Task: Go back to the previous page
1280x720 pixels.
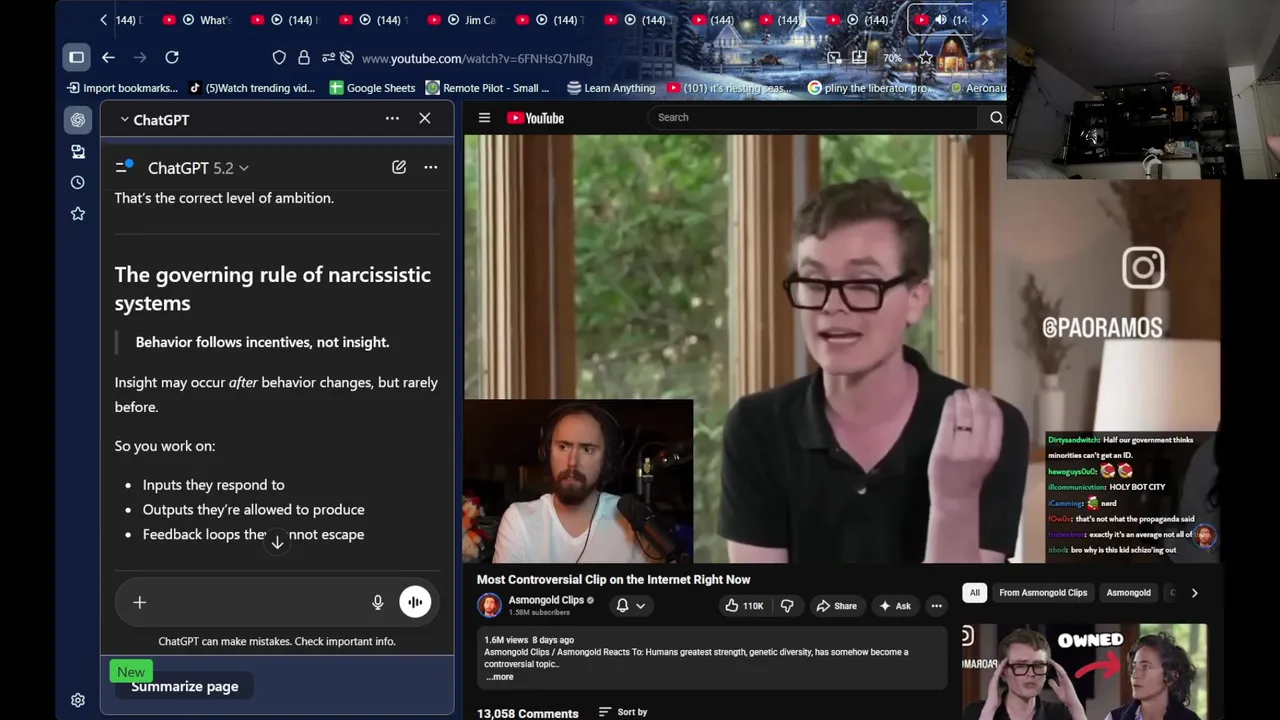Action: pyautogui.click(x=108, y=58)
